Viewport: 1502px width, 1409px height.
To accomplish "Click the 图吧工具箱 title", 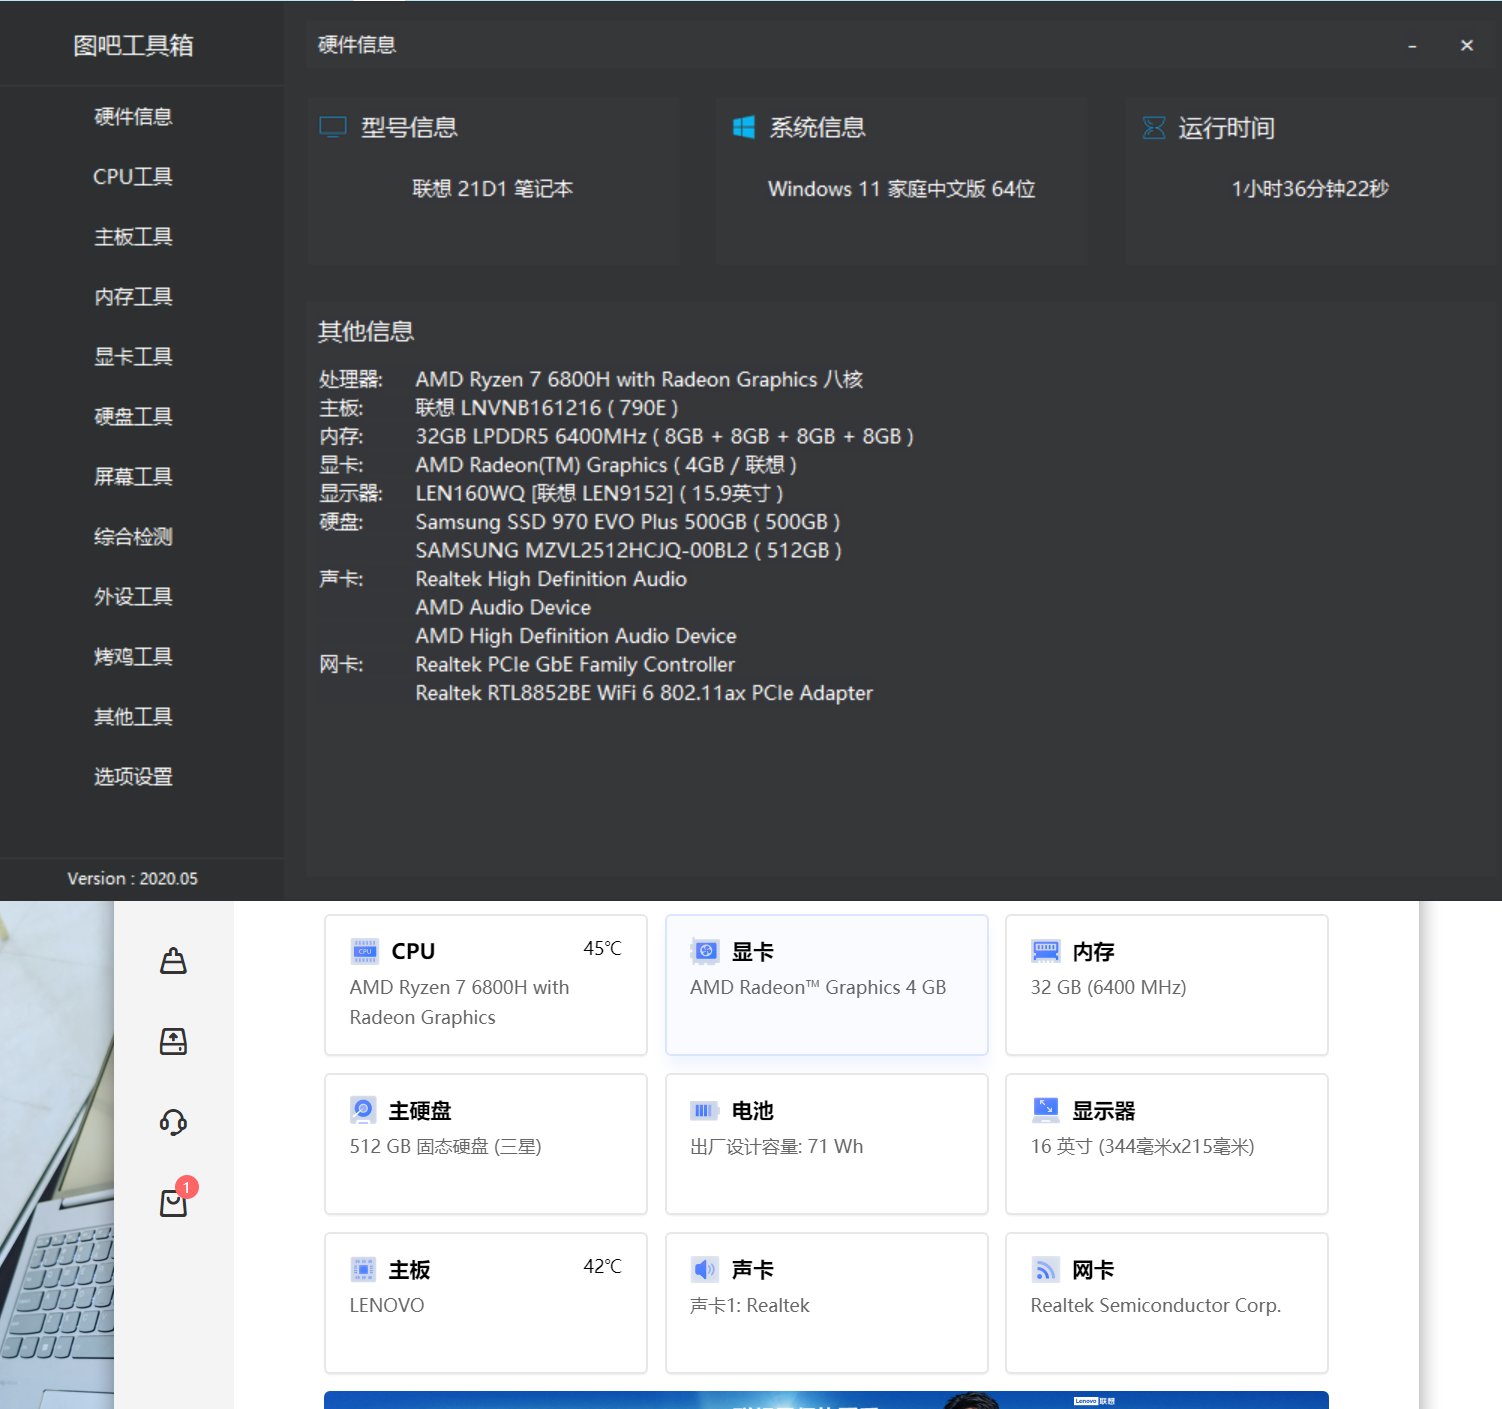I will 133,45.
